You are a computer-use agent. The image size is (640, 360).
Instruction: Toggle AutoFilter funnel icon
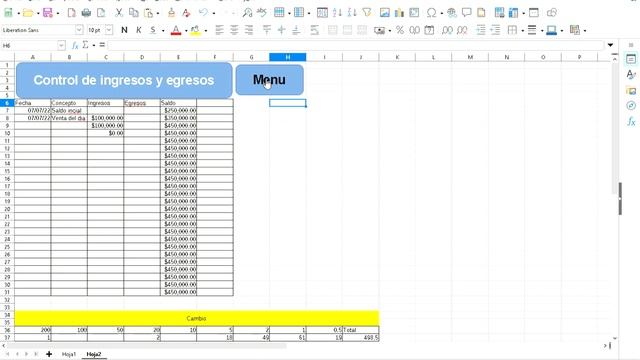tap(367, 13)
